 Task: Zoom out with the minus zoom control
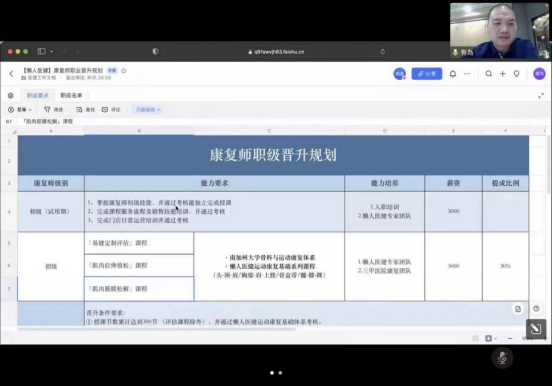[510, 338]
